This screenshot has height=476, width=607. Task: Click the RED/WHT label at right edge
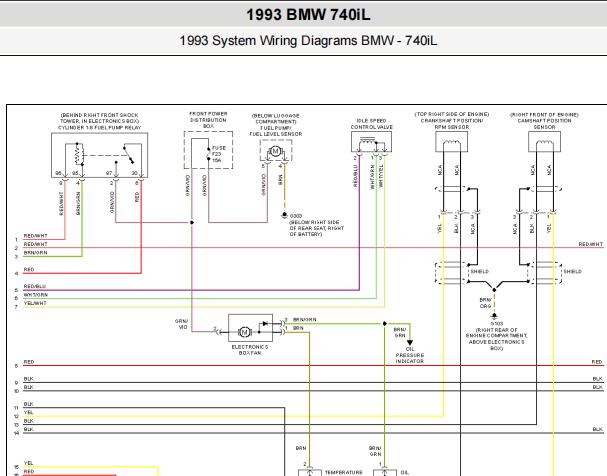point(591,244)
